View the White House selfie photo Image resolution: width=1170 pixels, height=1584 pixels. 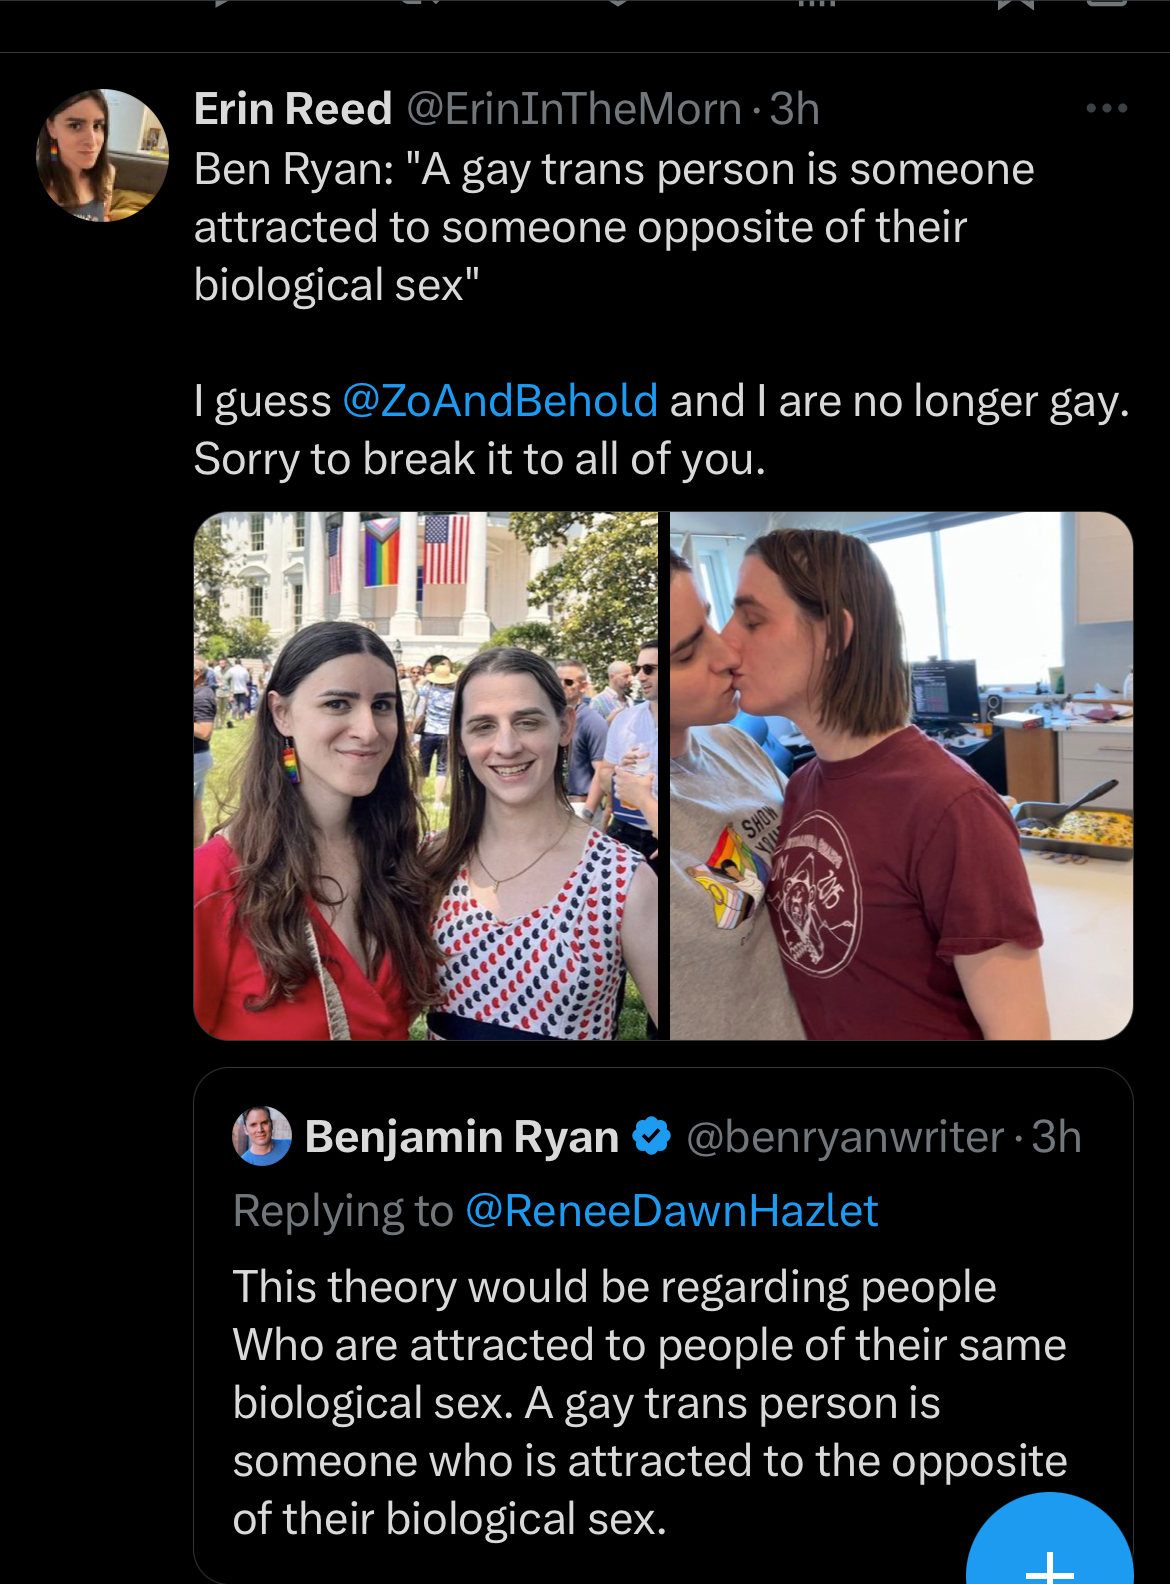coord(425,776)
